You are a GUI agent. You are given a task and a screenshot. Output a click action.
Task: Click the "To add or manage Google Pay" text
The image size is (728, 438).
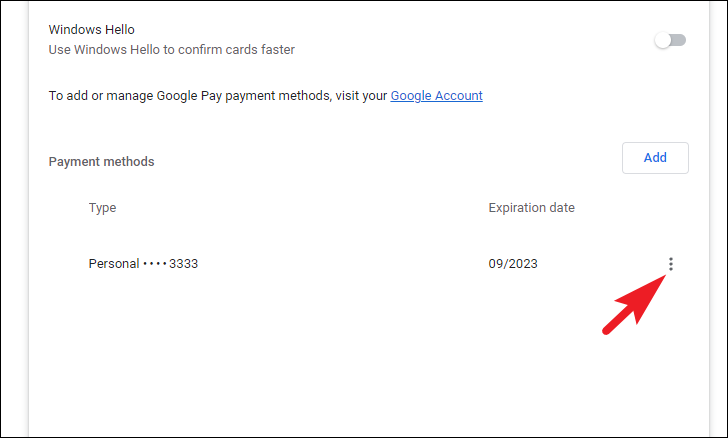[x=150, y=96]
